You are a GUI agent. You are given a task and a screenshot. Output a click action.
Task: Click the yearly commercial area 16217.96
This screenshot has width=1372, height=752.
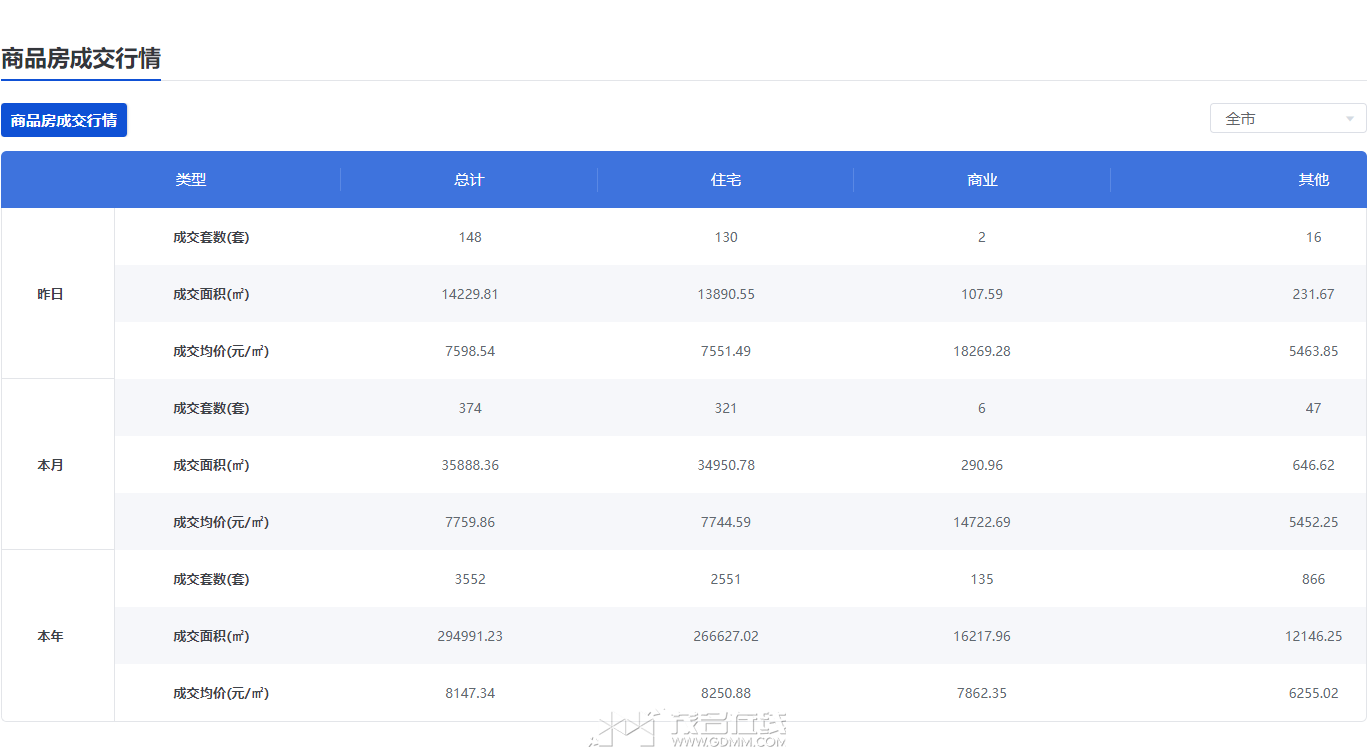pos(982,636)
